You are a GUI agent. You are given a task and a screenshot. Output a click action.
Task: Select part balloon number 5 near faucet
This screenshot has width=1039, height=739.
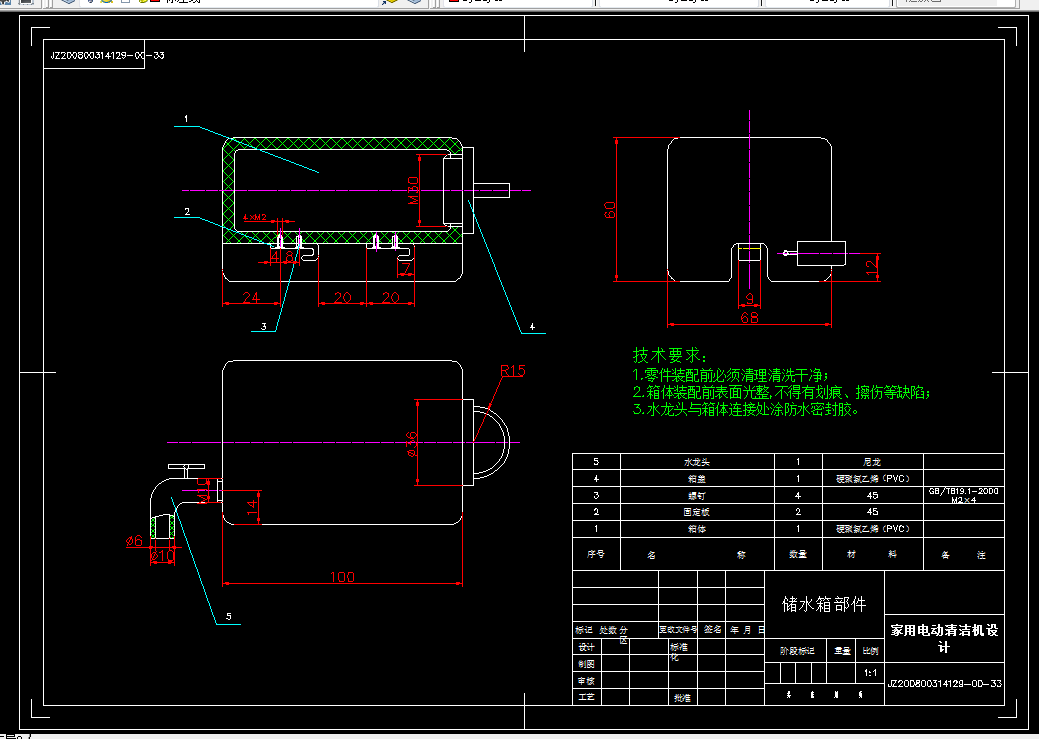point(229,616)
